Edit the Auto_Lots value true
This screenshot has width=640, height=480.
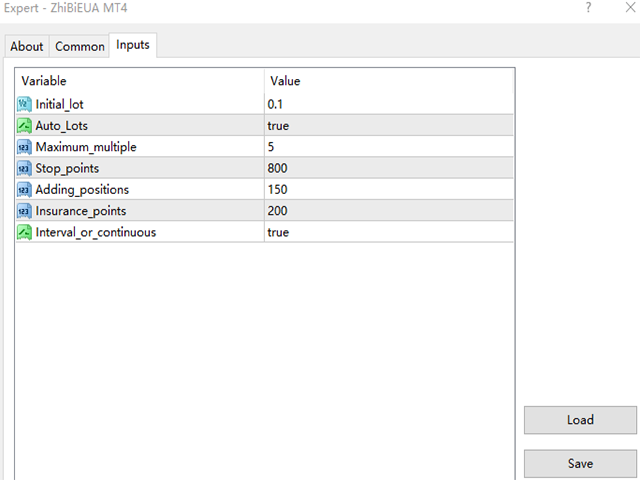[389, 126]
